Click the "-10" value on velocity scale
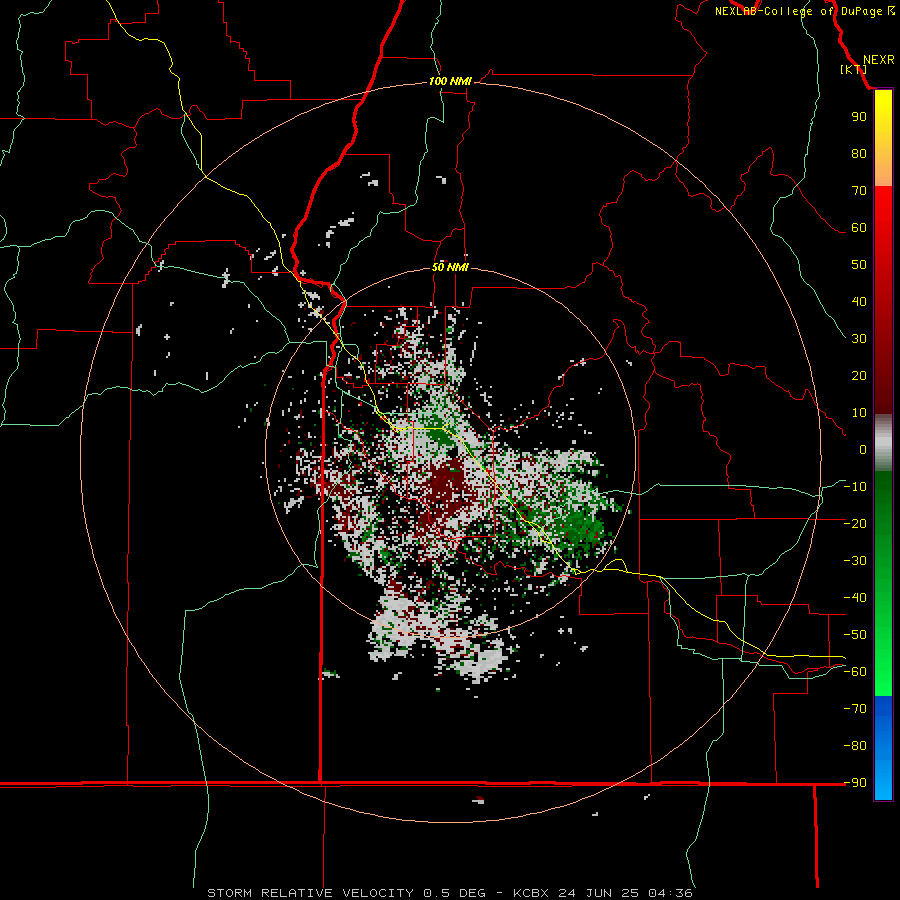The width and height of the screenshot is (900, 900). 855,487
